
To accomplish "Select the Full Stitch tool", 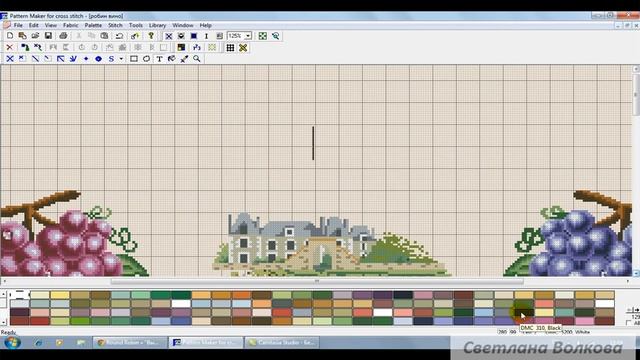I will tap(10, 59).
